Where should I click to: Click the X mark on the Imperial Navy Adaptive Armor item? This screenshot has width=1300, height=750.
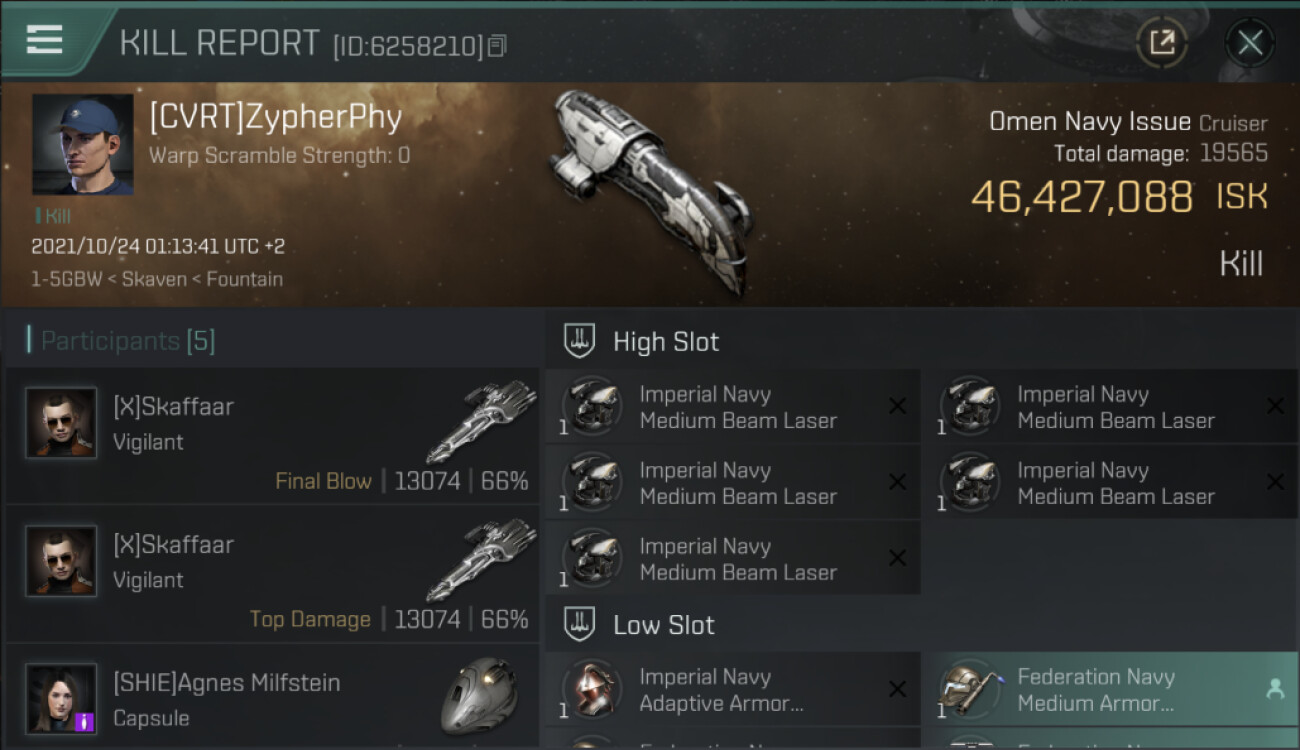pos(898,689)
